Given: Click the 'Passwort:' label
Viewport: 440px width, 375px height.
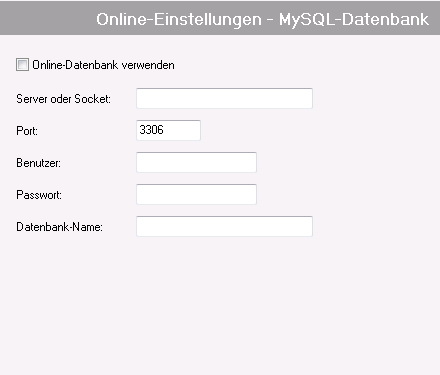Looking at the screenshot, I should coord(39,195).
